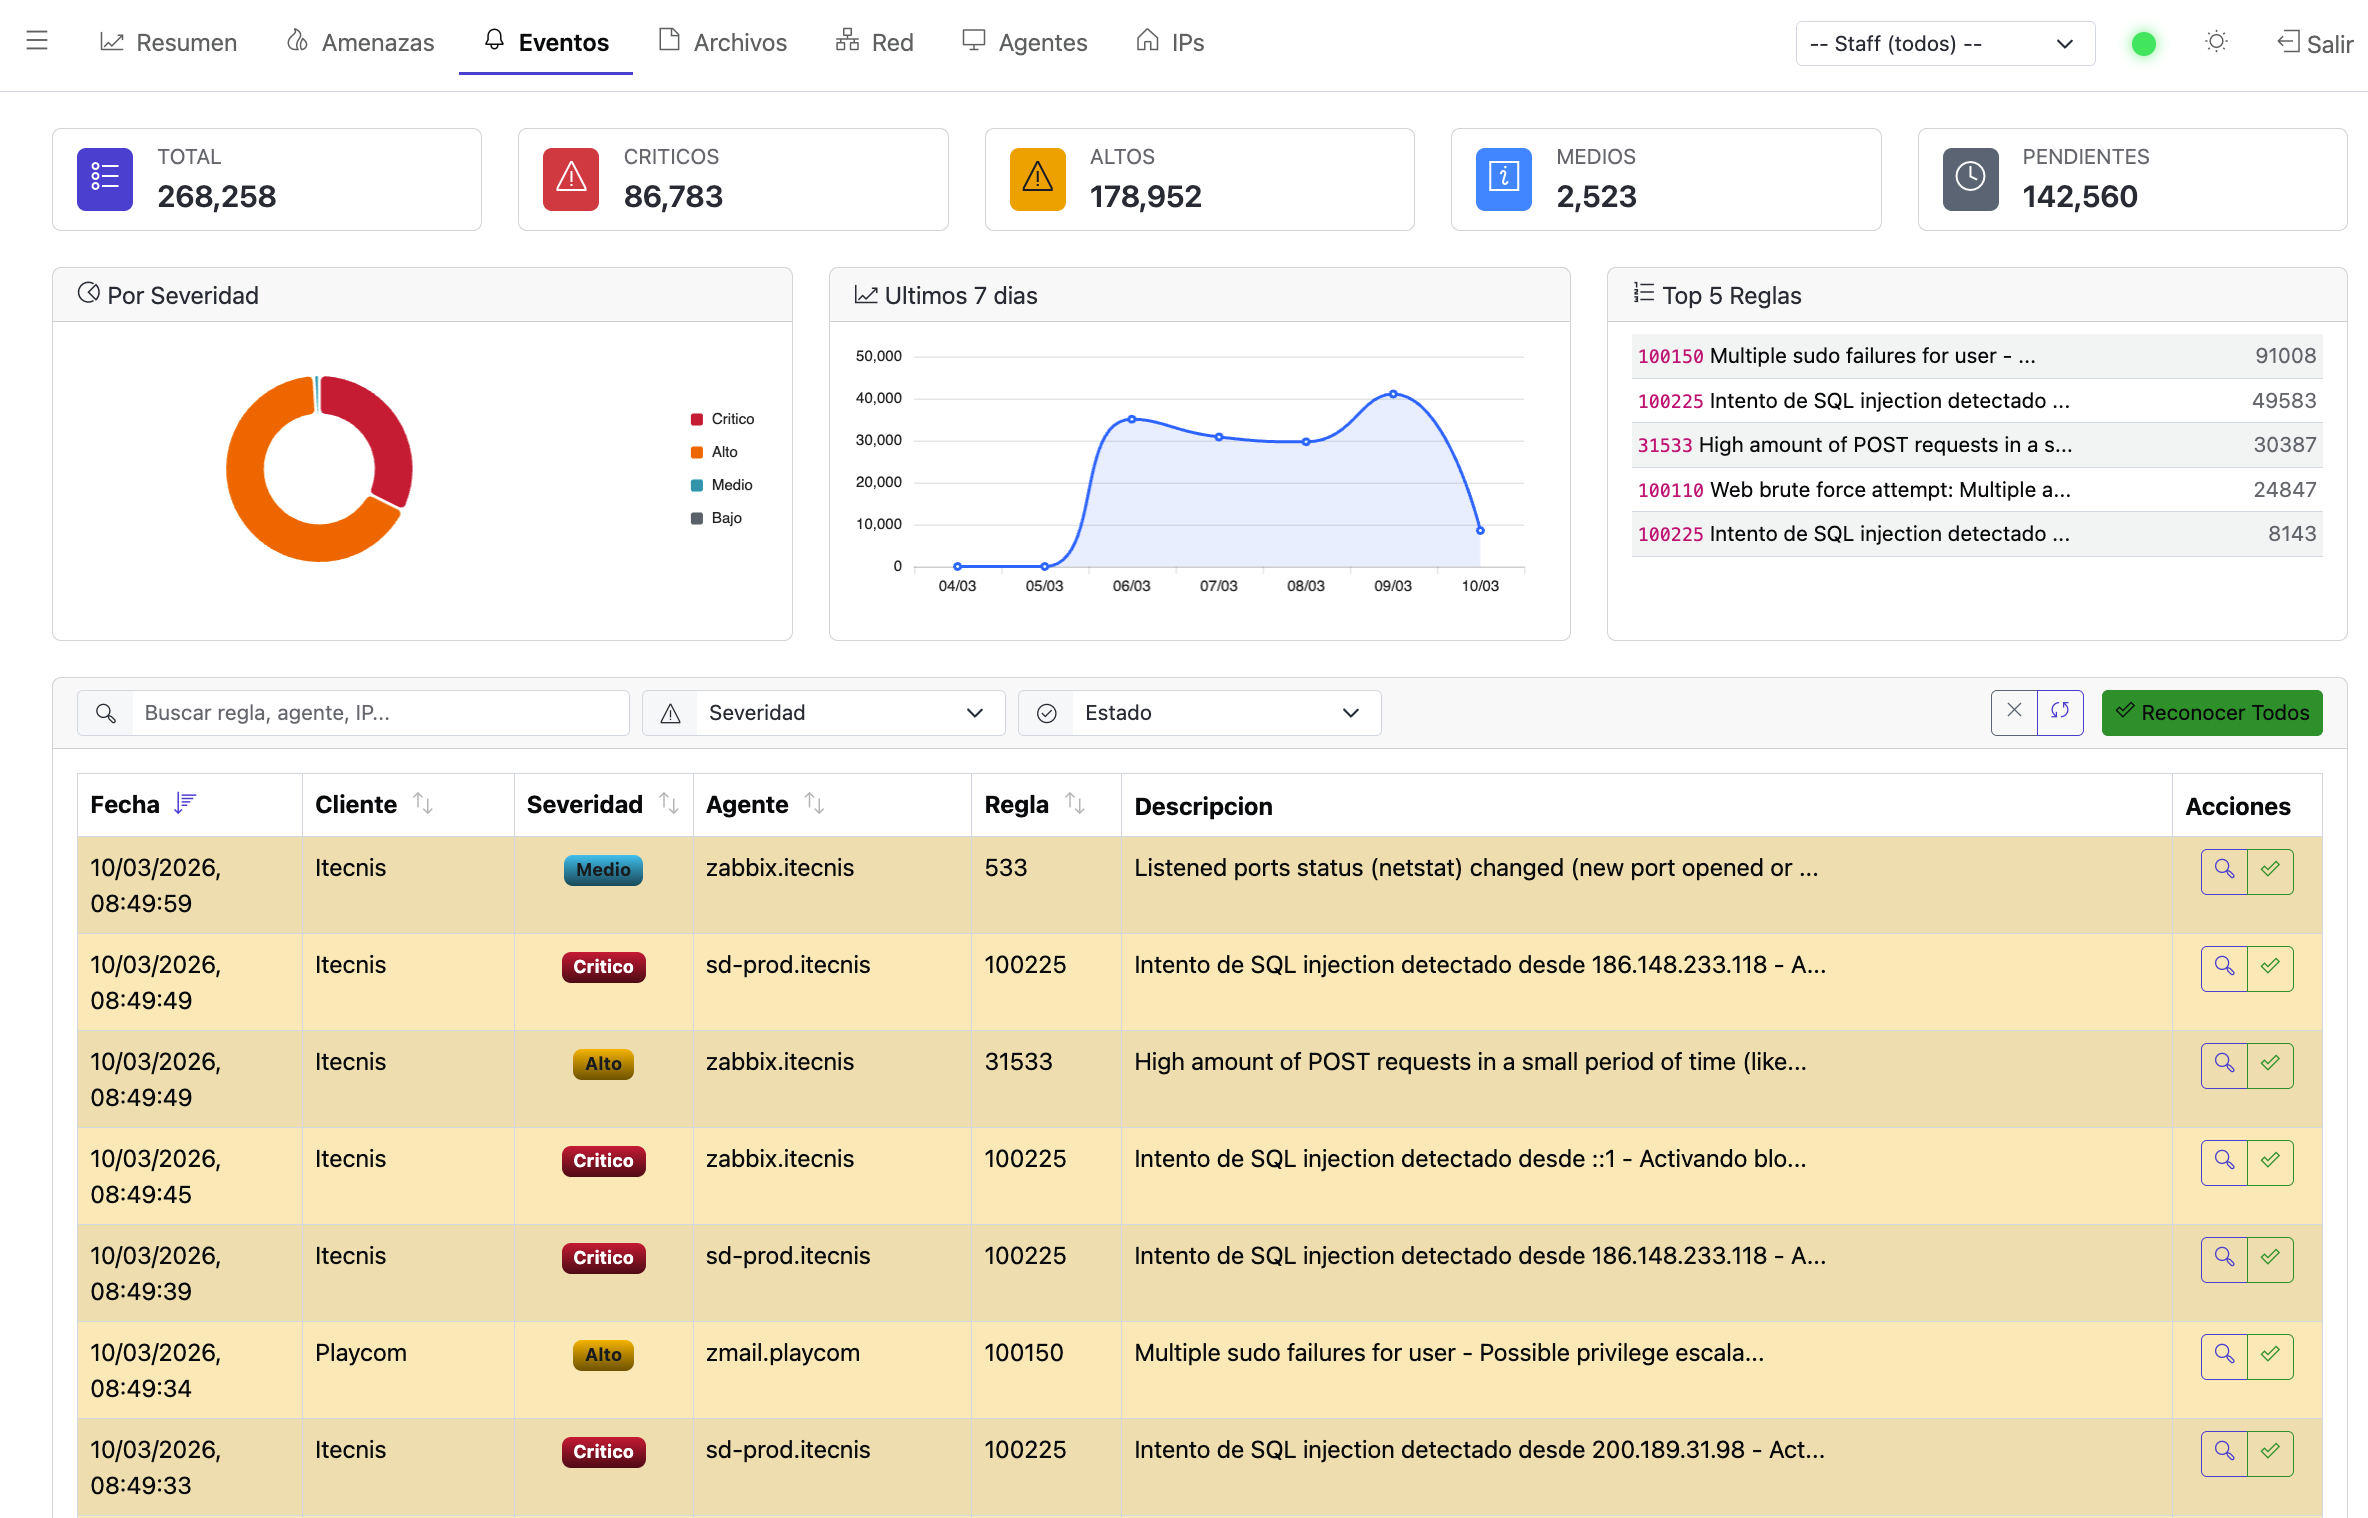Acknowledge the Playcom sudo failures event checkmark
The width and height of the screenshot is (2368, 1518).
click(2270, 1355)
